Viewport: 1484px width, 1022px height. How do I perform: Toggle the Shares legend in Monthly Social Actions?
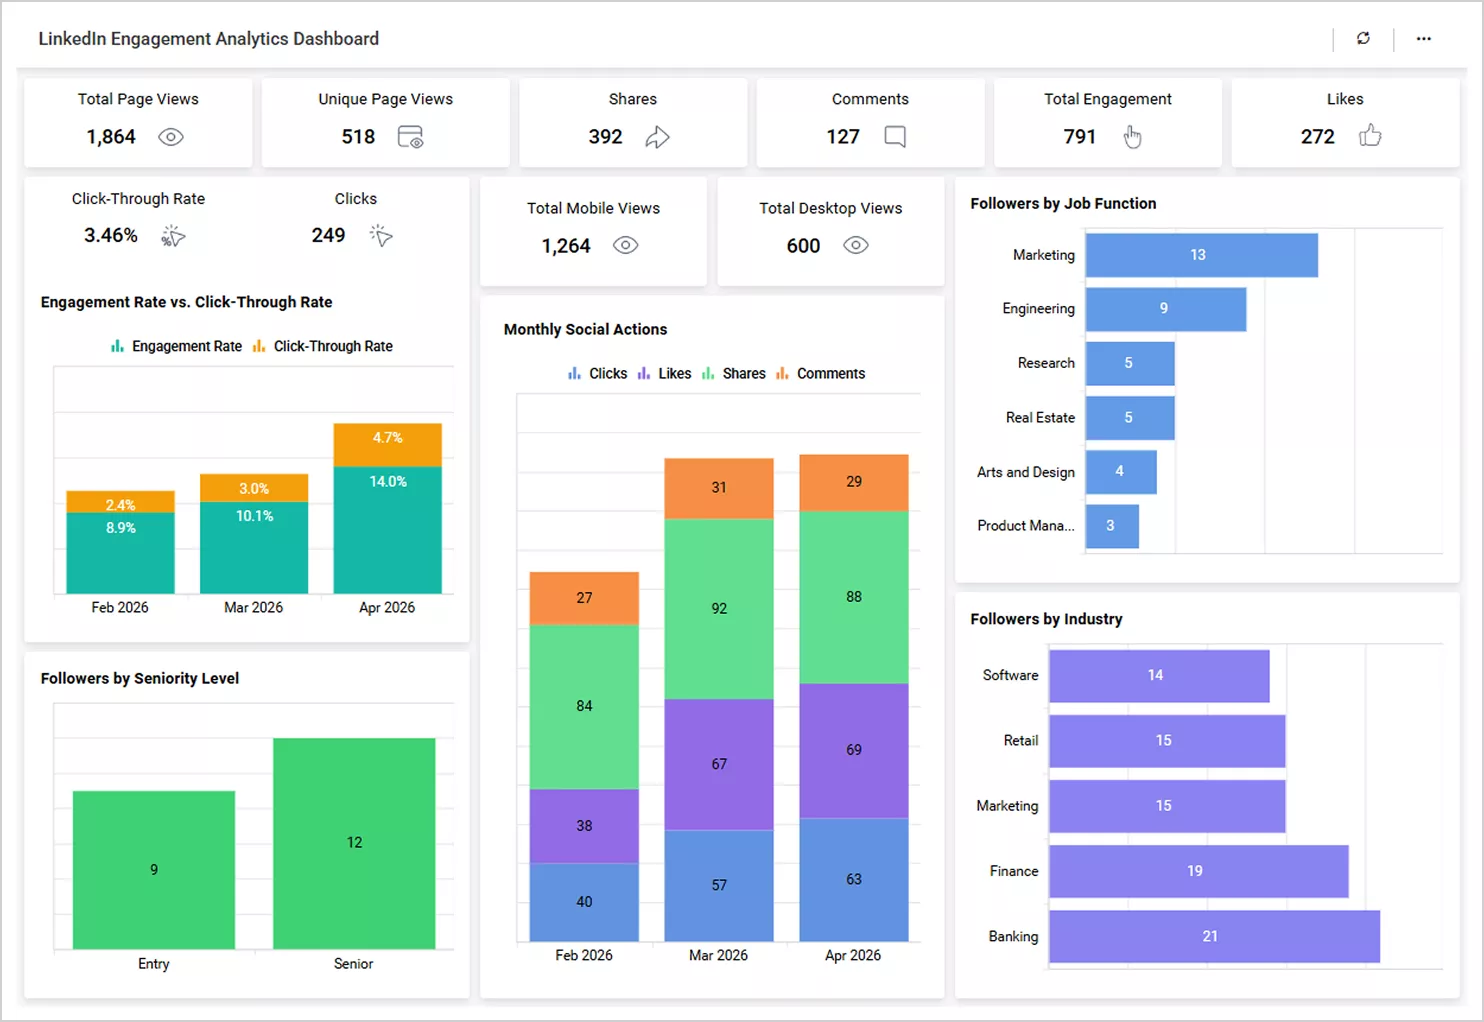pyautogui.click(x=733, y=373)
